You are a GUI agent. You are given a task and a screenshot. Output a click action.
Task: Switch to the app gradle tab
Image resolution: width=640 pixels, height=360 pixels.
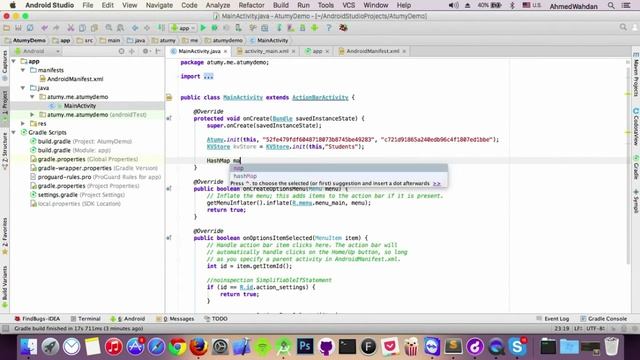(x=317, y=51)
